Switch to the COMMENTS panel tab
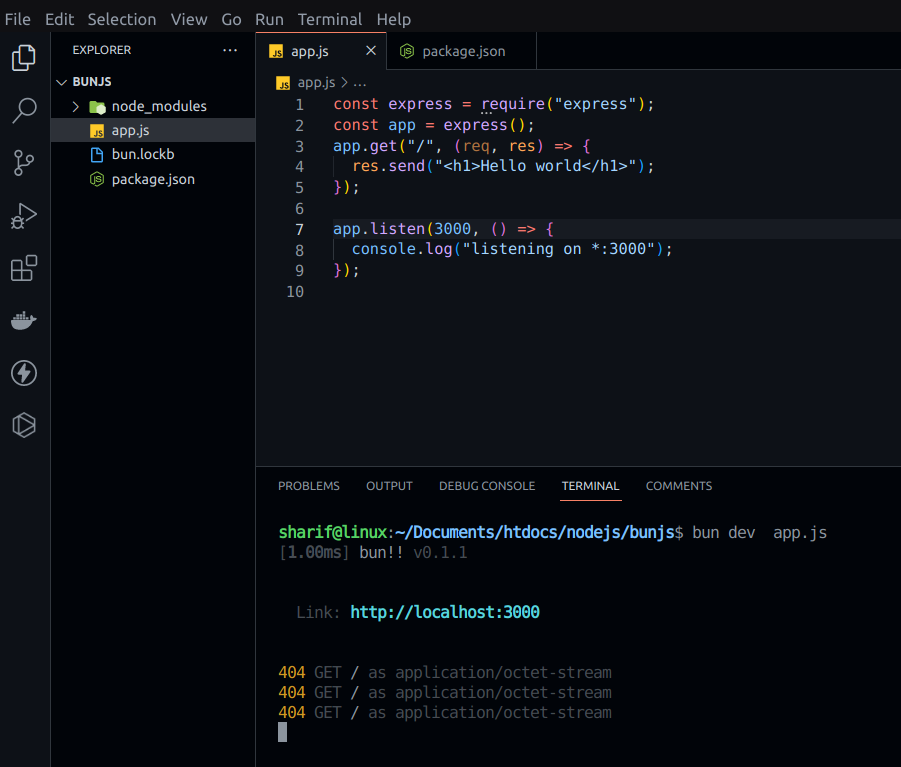Screen dimensions: 901x767 pos(679,486)
